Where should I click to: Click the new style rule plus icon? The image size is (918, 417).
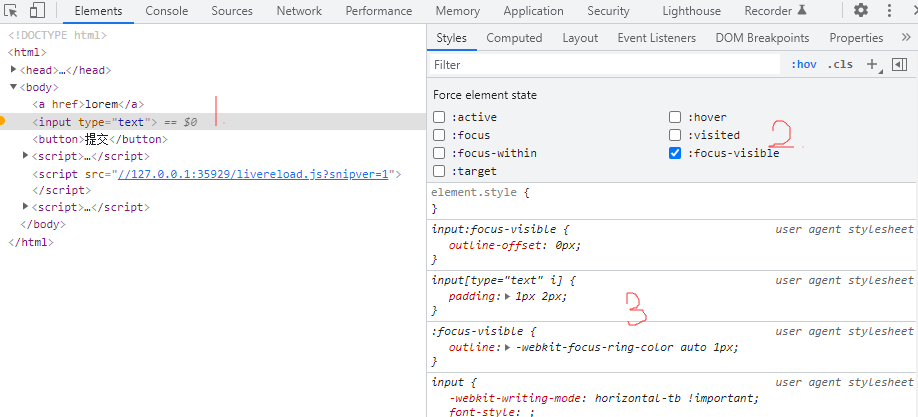tap(872, 64)
